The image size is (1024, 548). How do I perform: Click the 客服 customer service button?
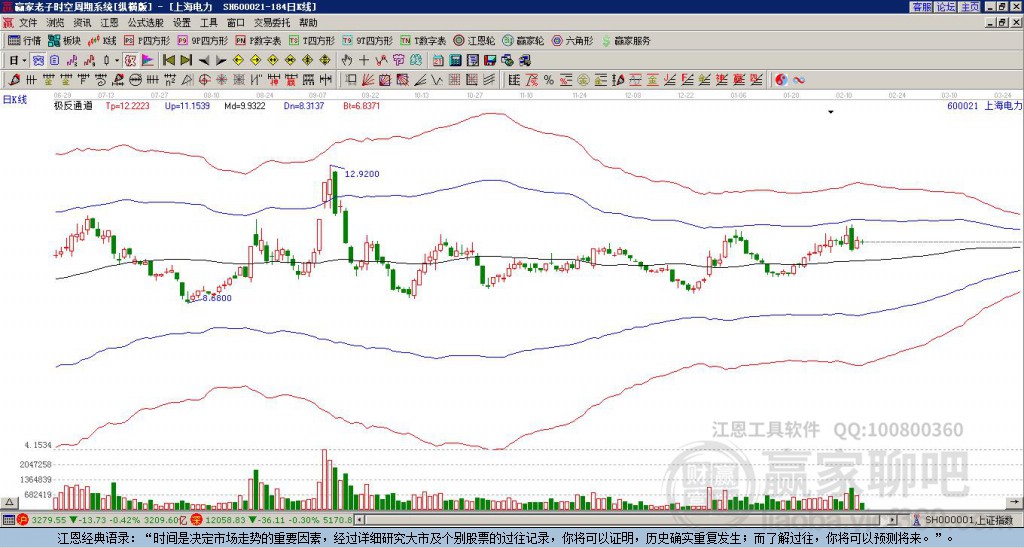[921, 6]
